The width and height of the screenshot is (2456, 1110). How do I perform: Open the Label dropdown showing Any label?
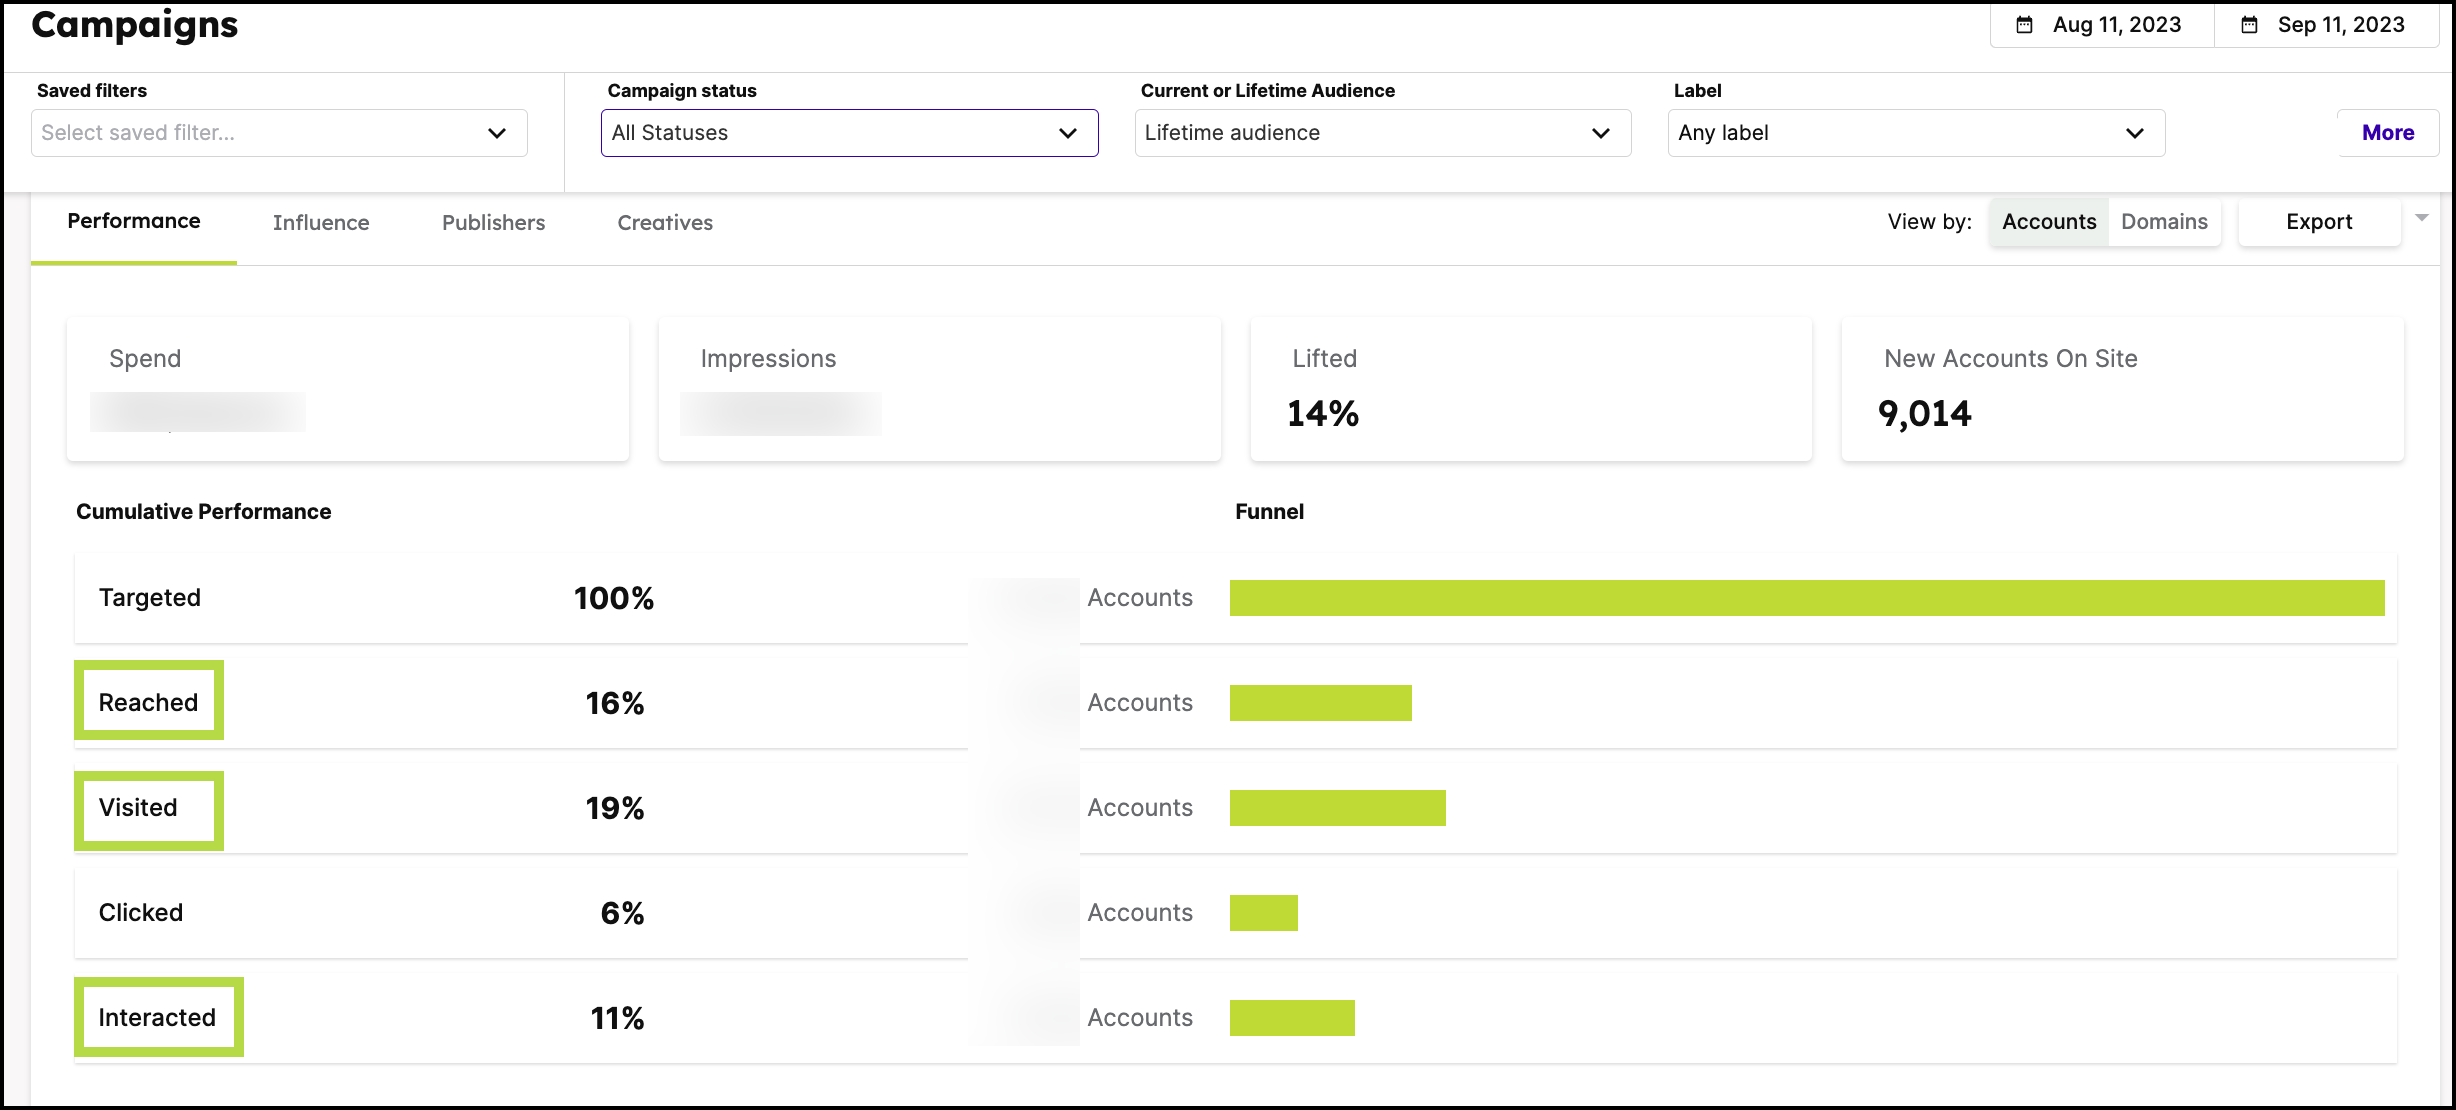pos(1915,132)
